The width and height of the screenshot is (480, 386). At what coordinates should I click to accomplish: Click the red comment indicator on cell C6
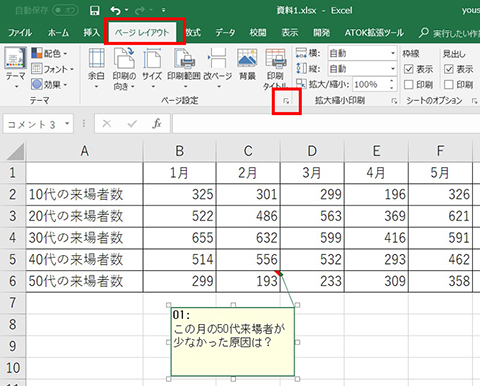pyautogui.click(x=277, y=273)
